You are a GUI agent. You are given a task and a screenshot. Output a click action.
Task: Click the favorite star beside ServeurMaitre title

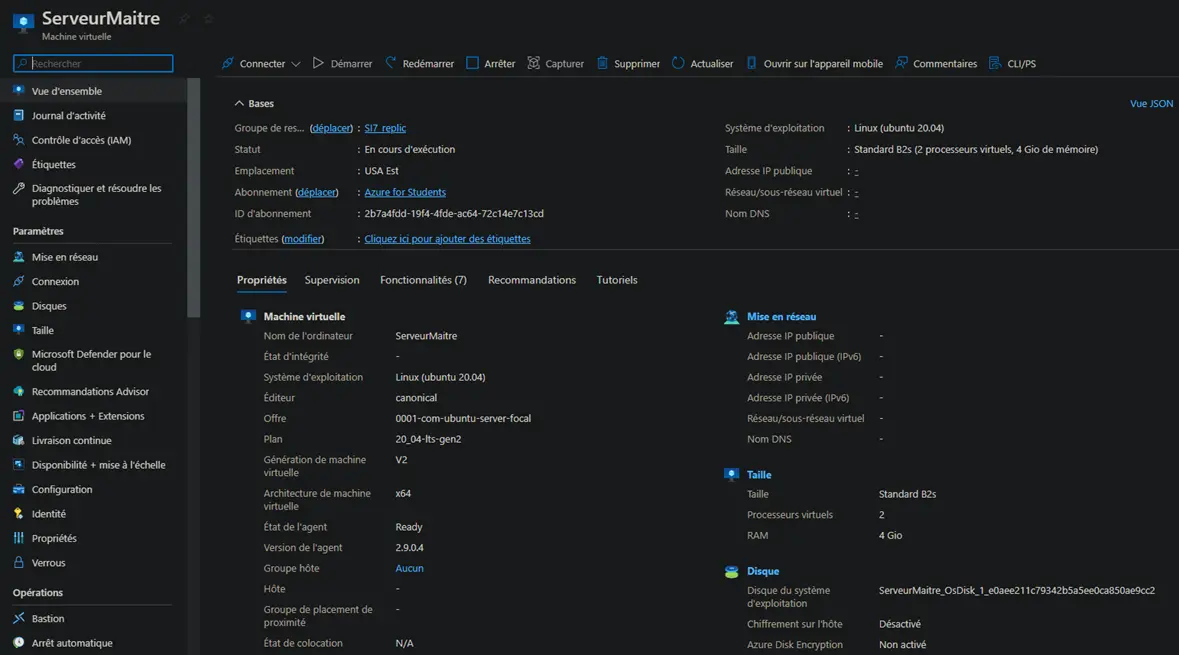pyautogui.click(x=208, y=19)
